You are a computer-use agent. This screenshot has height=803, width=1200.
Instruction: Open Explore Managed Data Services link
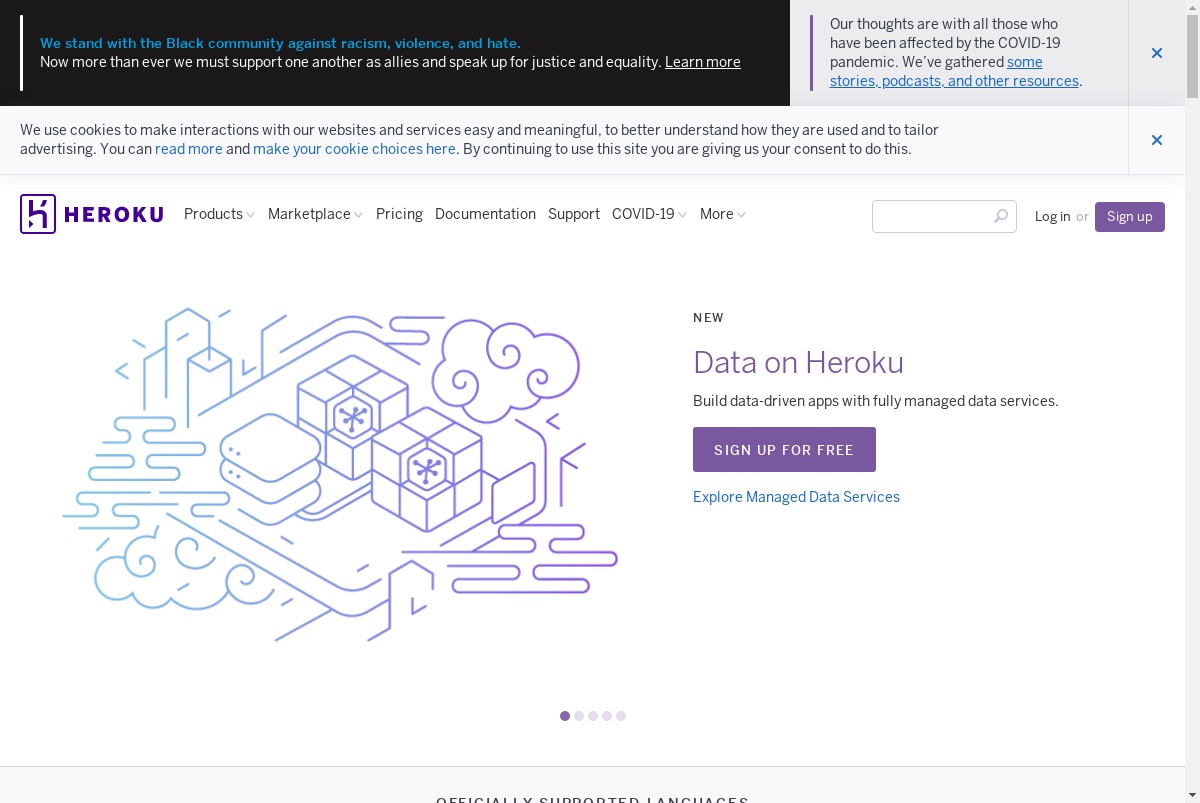click(x=796, y=497)
